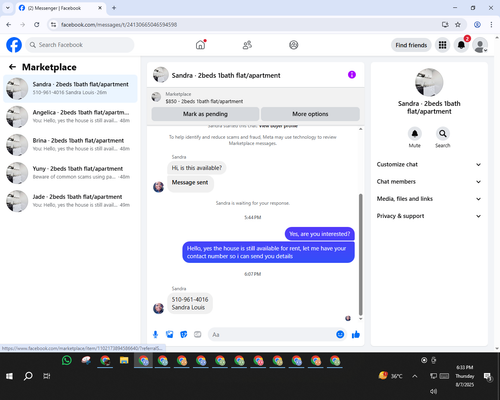View site information icon in address bar
The width and height of the screenshot is (500, 400).
(53, 24)
